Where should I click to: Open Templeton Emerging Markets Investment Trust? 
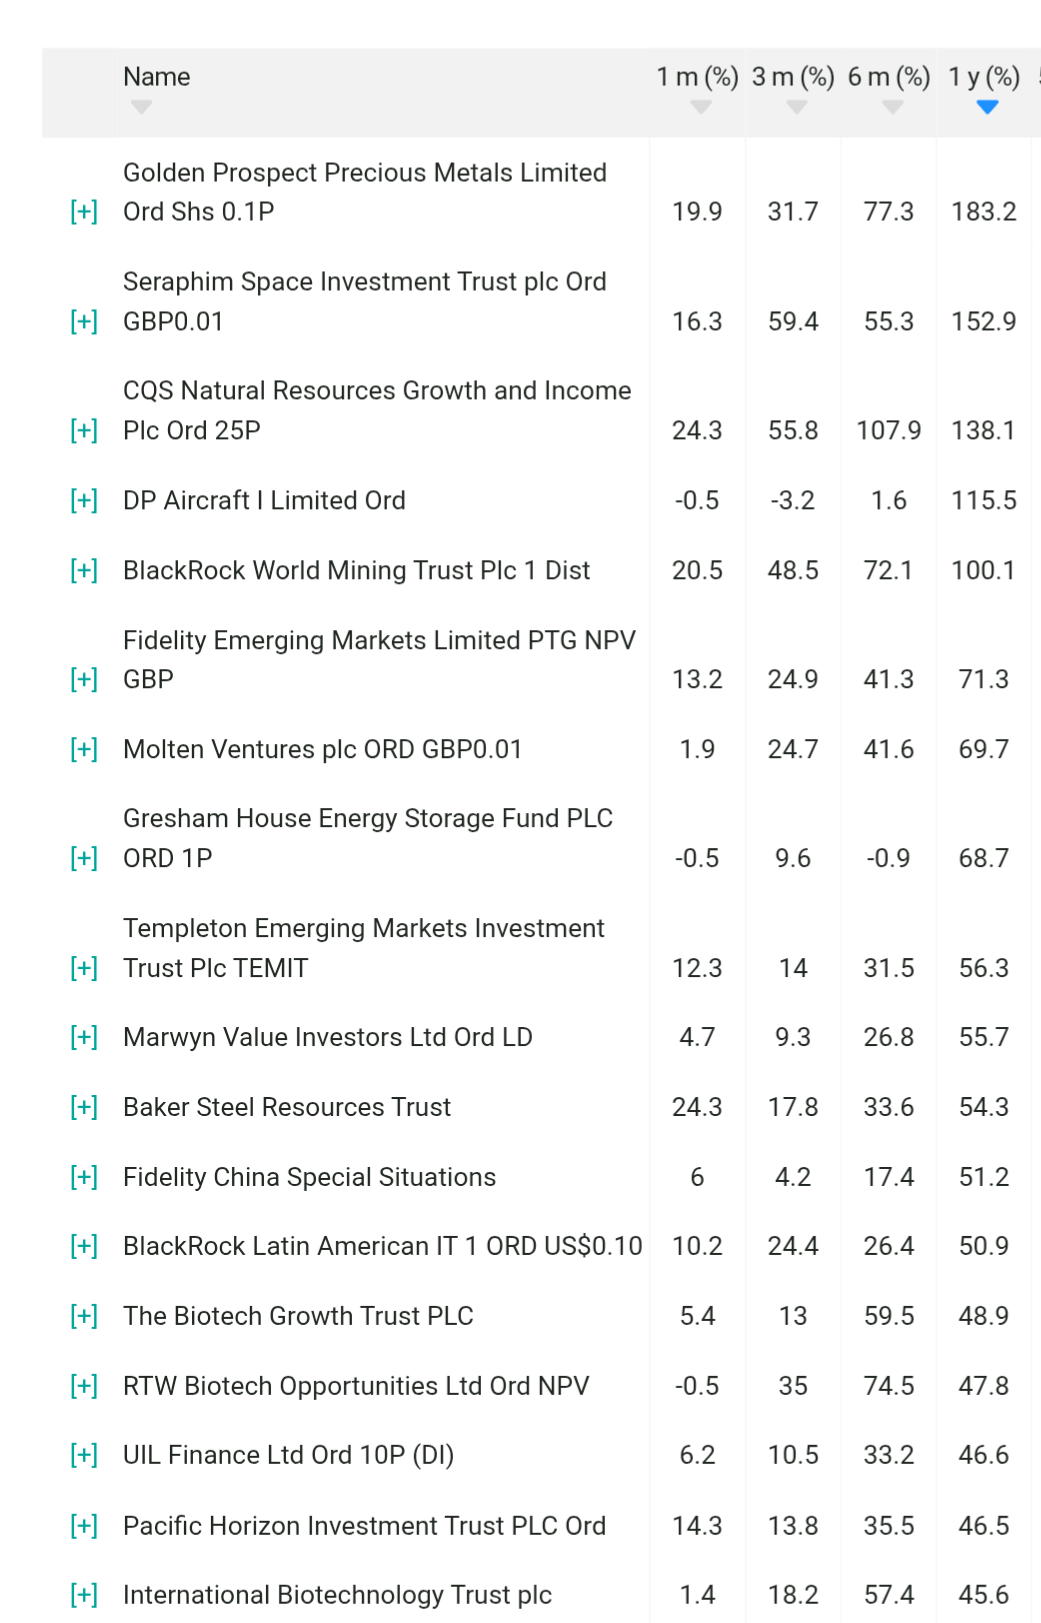[x=363, y=948]
